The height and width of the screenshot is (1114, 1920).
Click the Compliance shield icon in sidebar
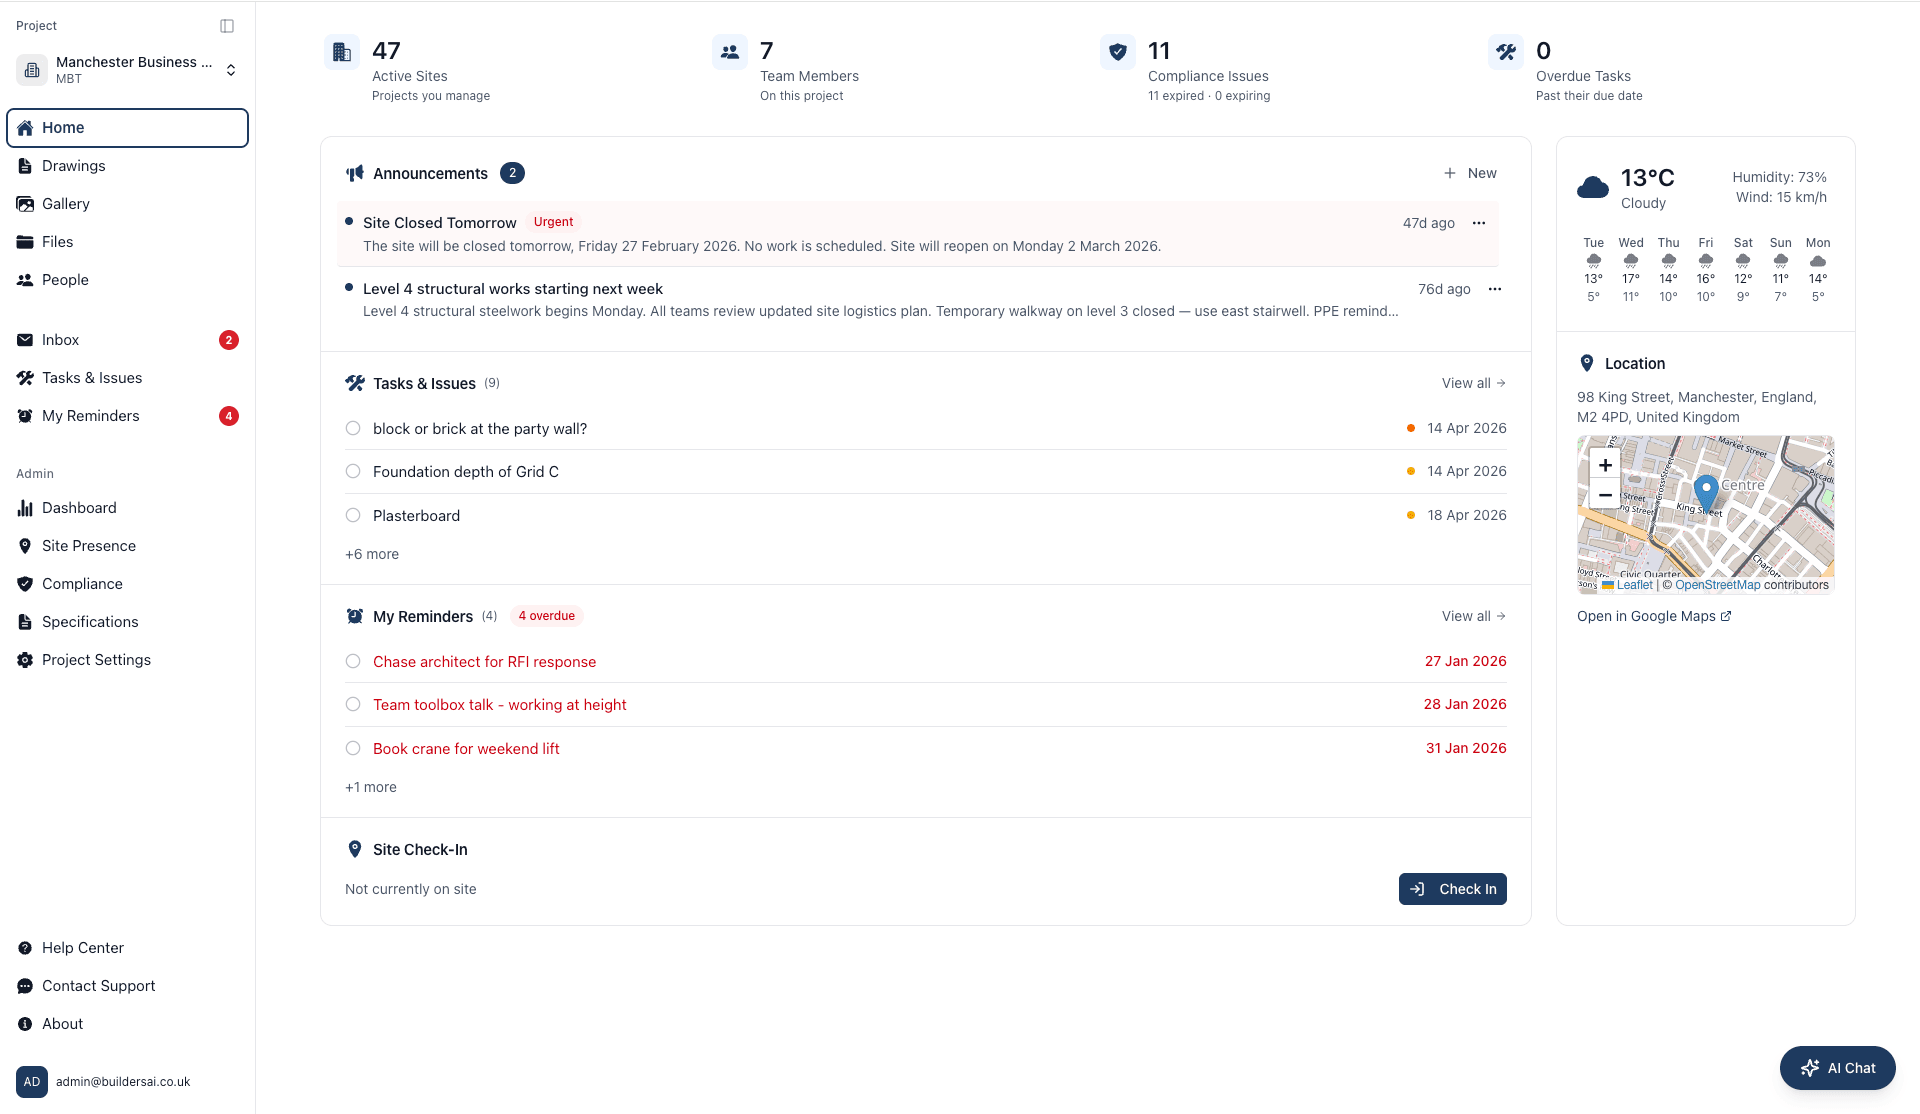coord(25,584)
